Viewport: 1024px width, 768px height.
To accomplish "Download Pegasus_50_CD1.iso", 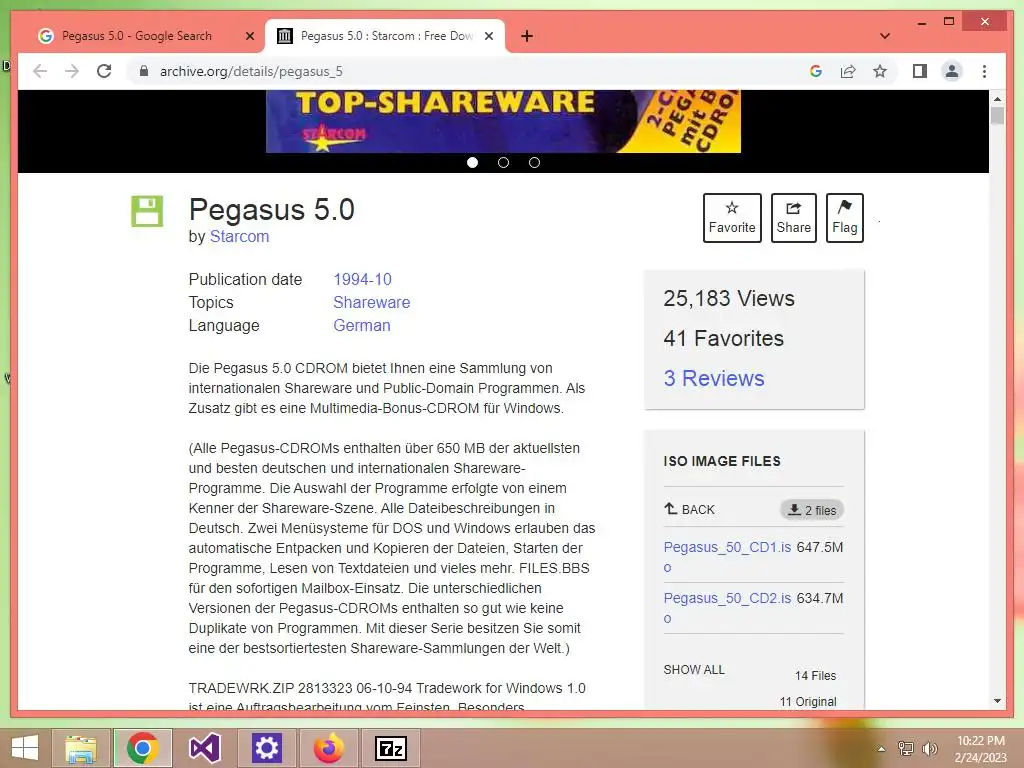I will tap(727, 556).
